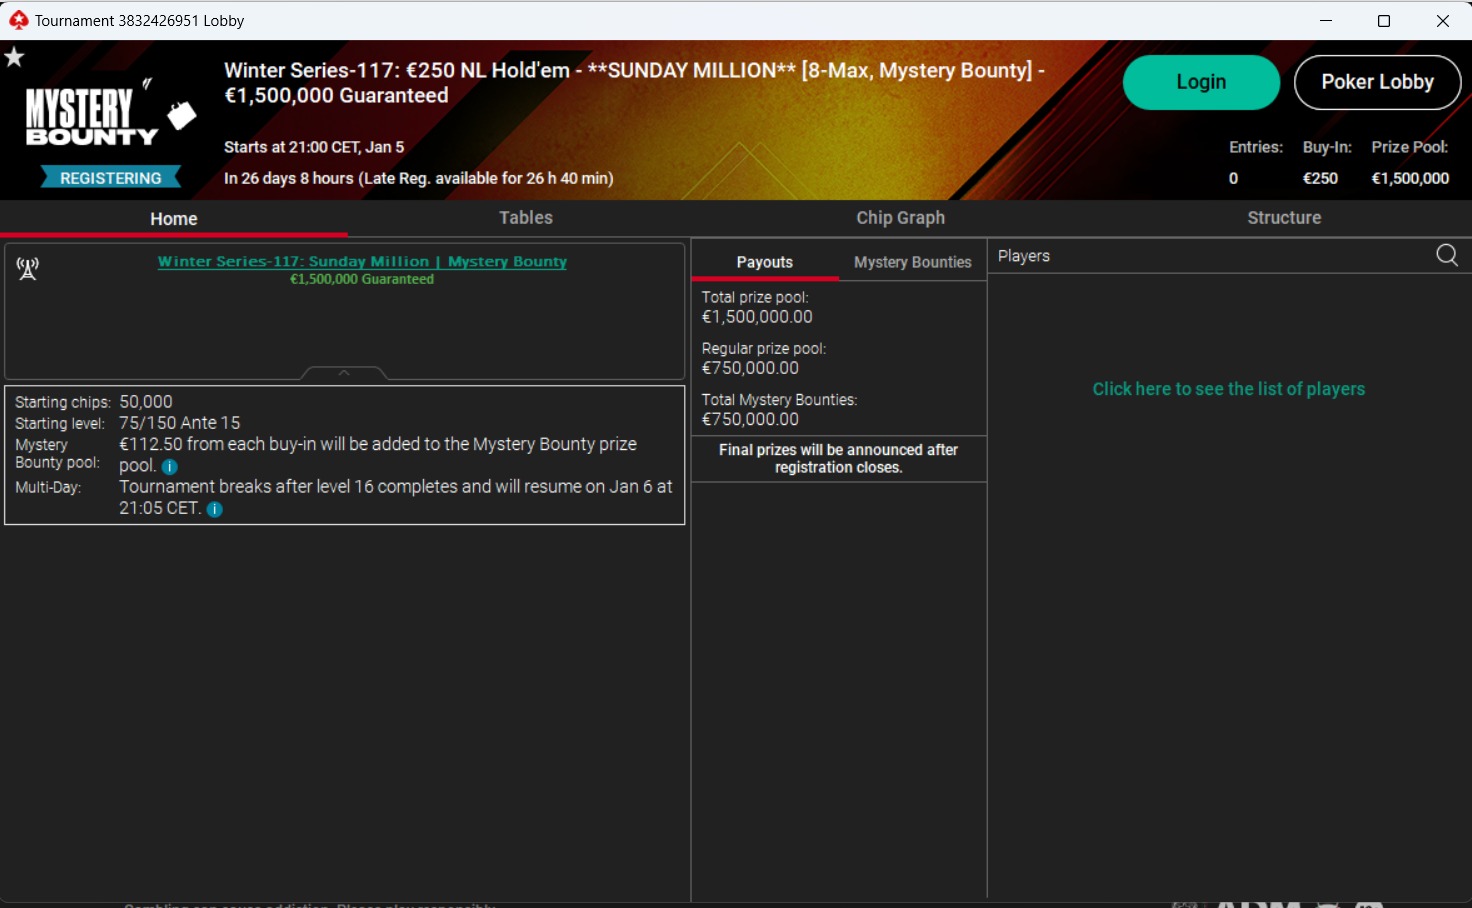Toggle the favorite star icon
Viewport: 1472px width, 908px height.
pyautogui.click(x=14, y=57)
